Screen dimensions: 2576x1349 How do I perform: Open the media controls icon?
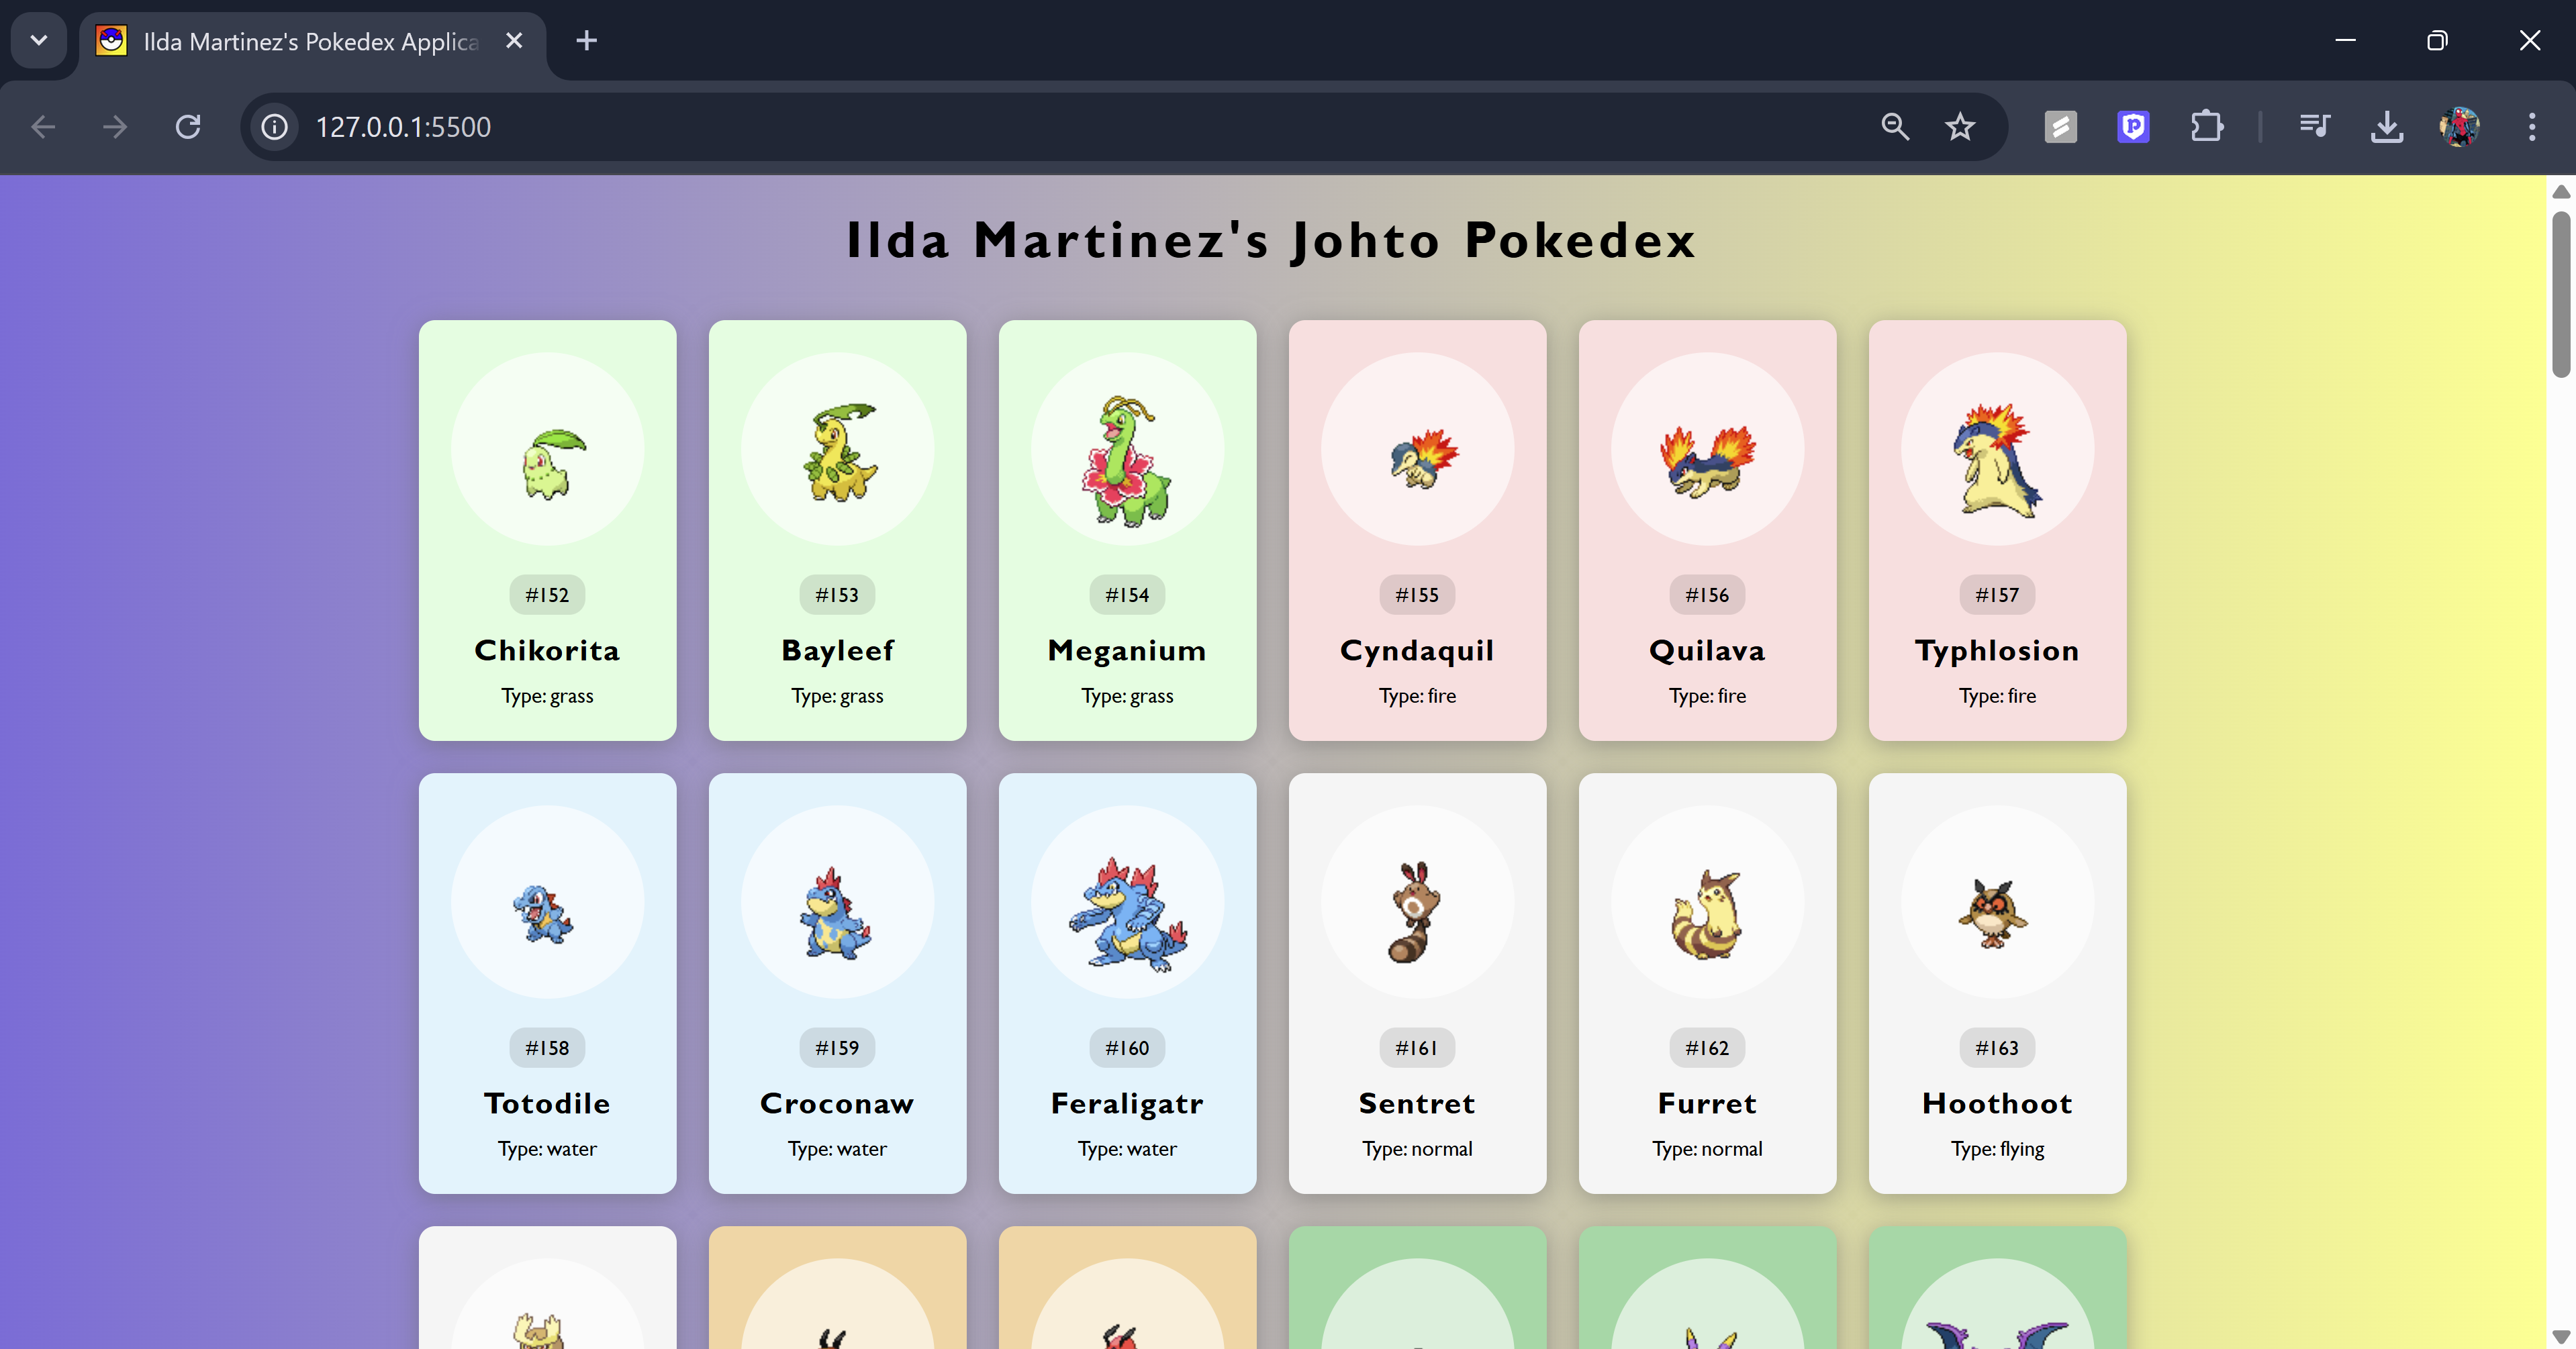tap(2315, 127)
